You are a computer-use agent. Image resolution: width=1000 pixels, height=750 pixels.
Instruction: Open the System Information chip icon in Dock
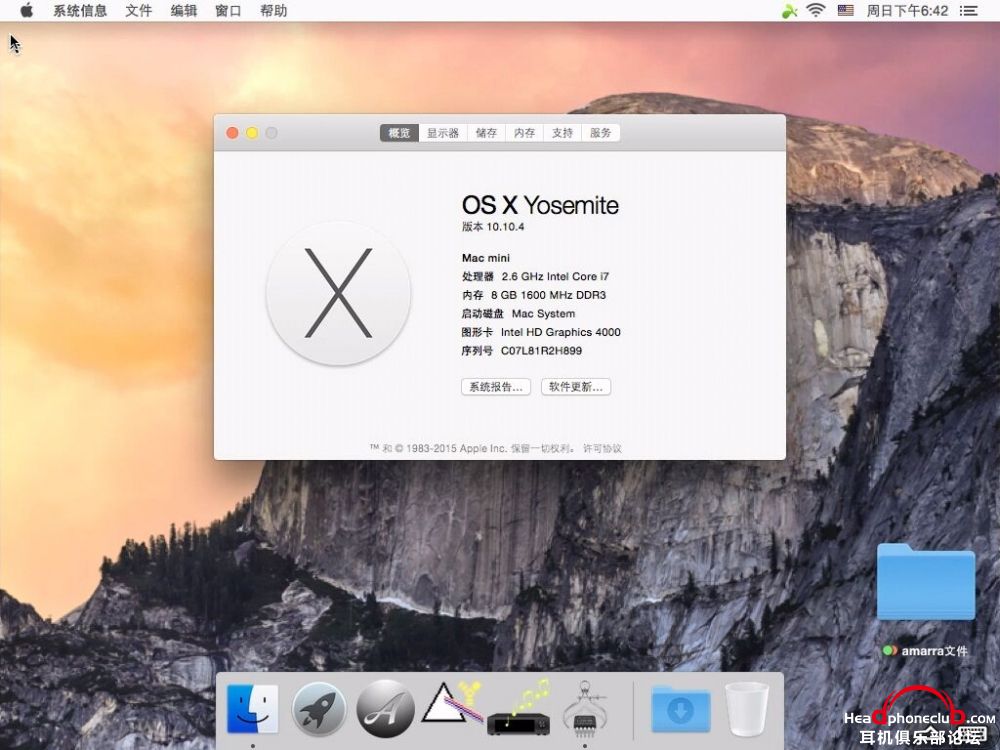(x=585, y=708)
